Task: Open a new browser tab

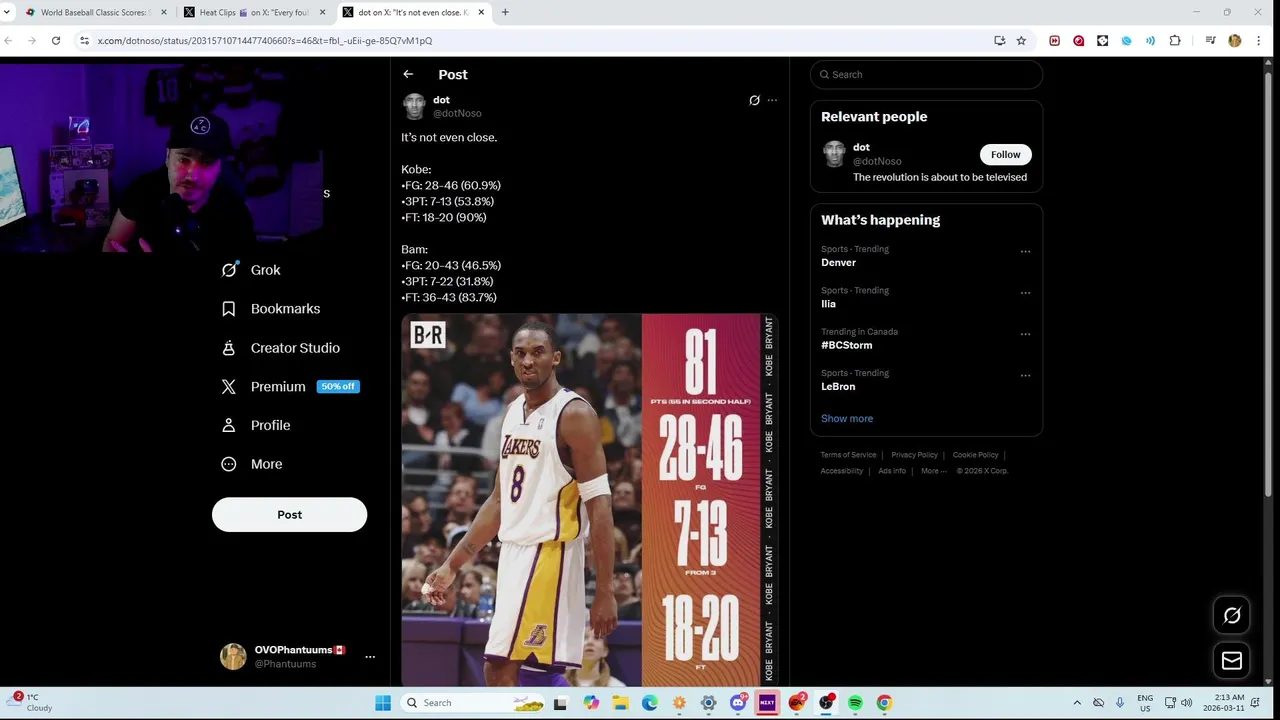Action: (505, 12)
